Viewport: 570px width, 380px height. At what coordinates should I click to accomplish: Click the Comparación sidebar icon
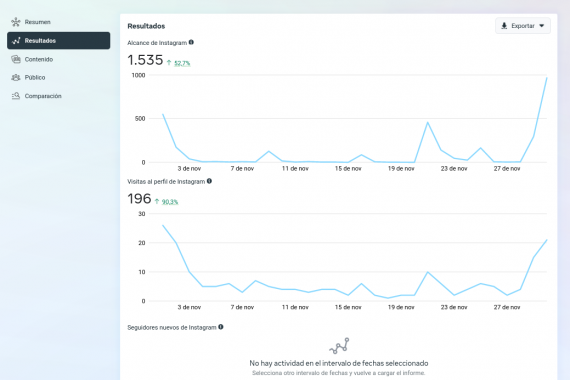tap(16, 96)
